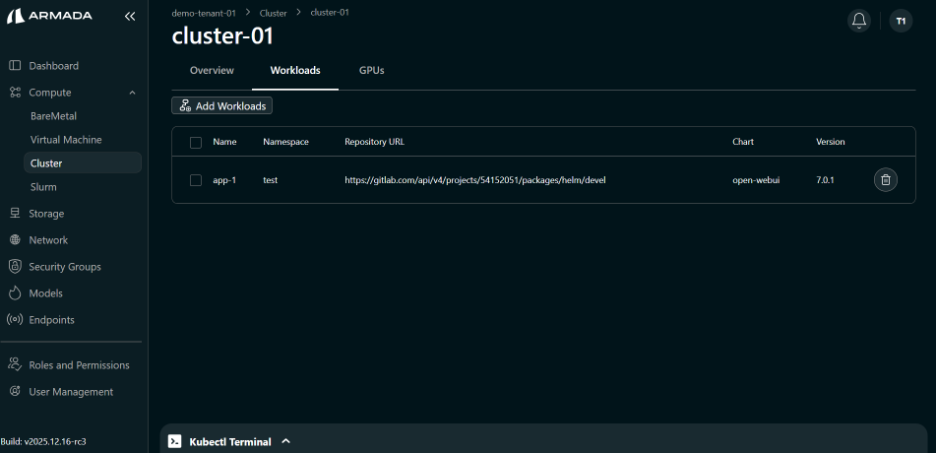936x453 pixels.
Task: Click the Add Workloads button
Action: (222, 106)
